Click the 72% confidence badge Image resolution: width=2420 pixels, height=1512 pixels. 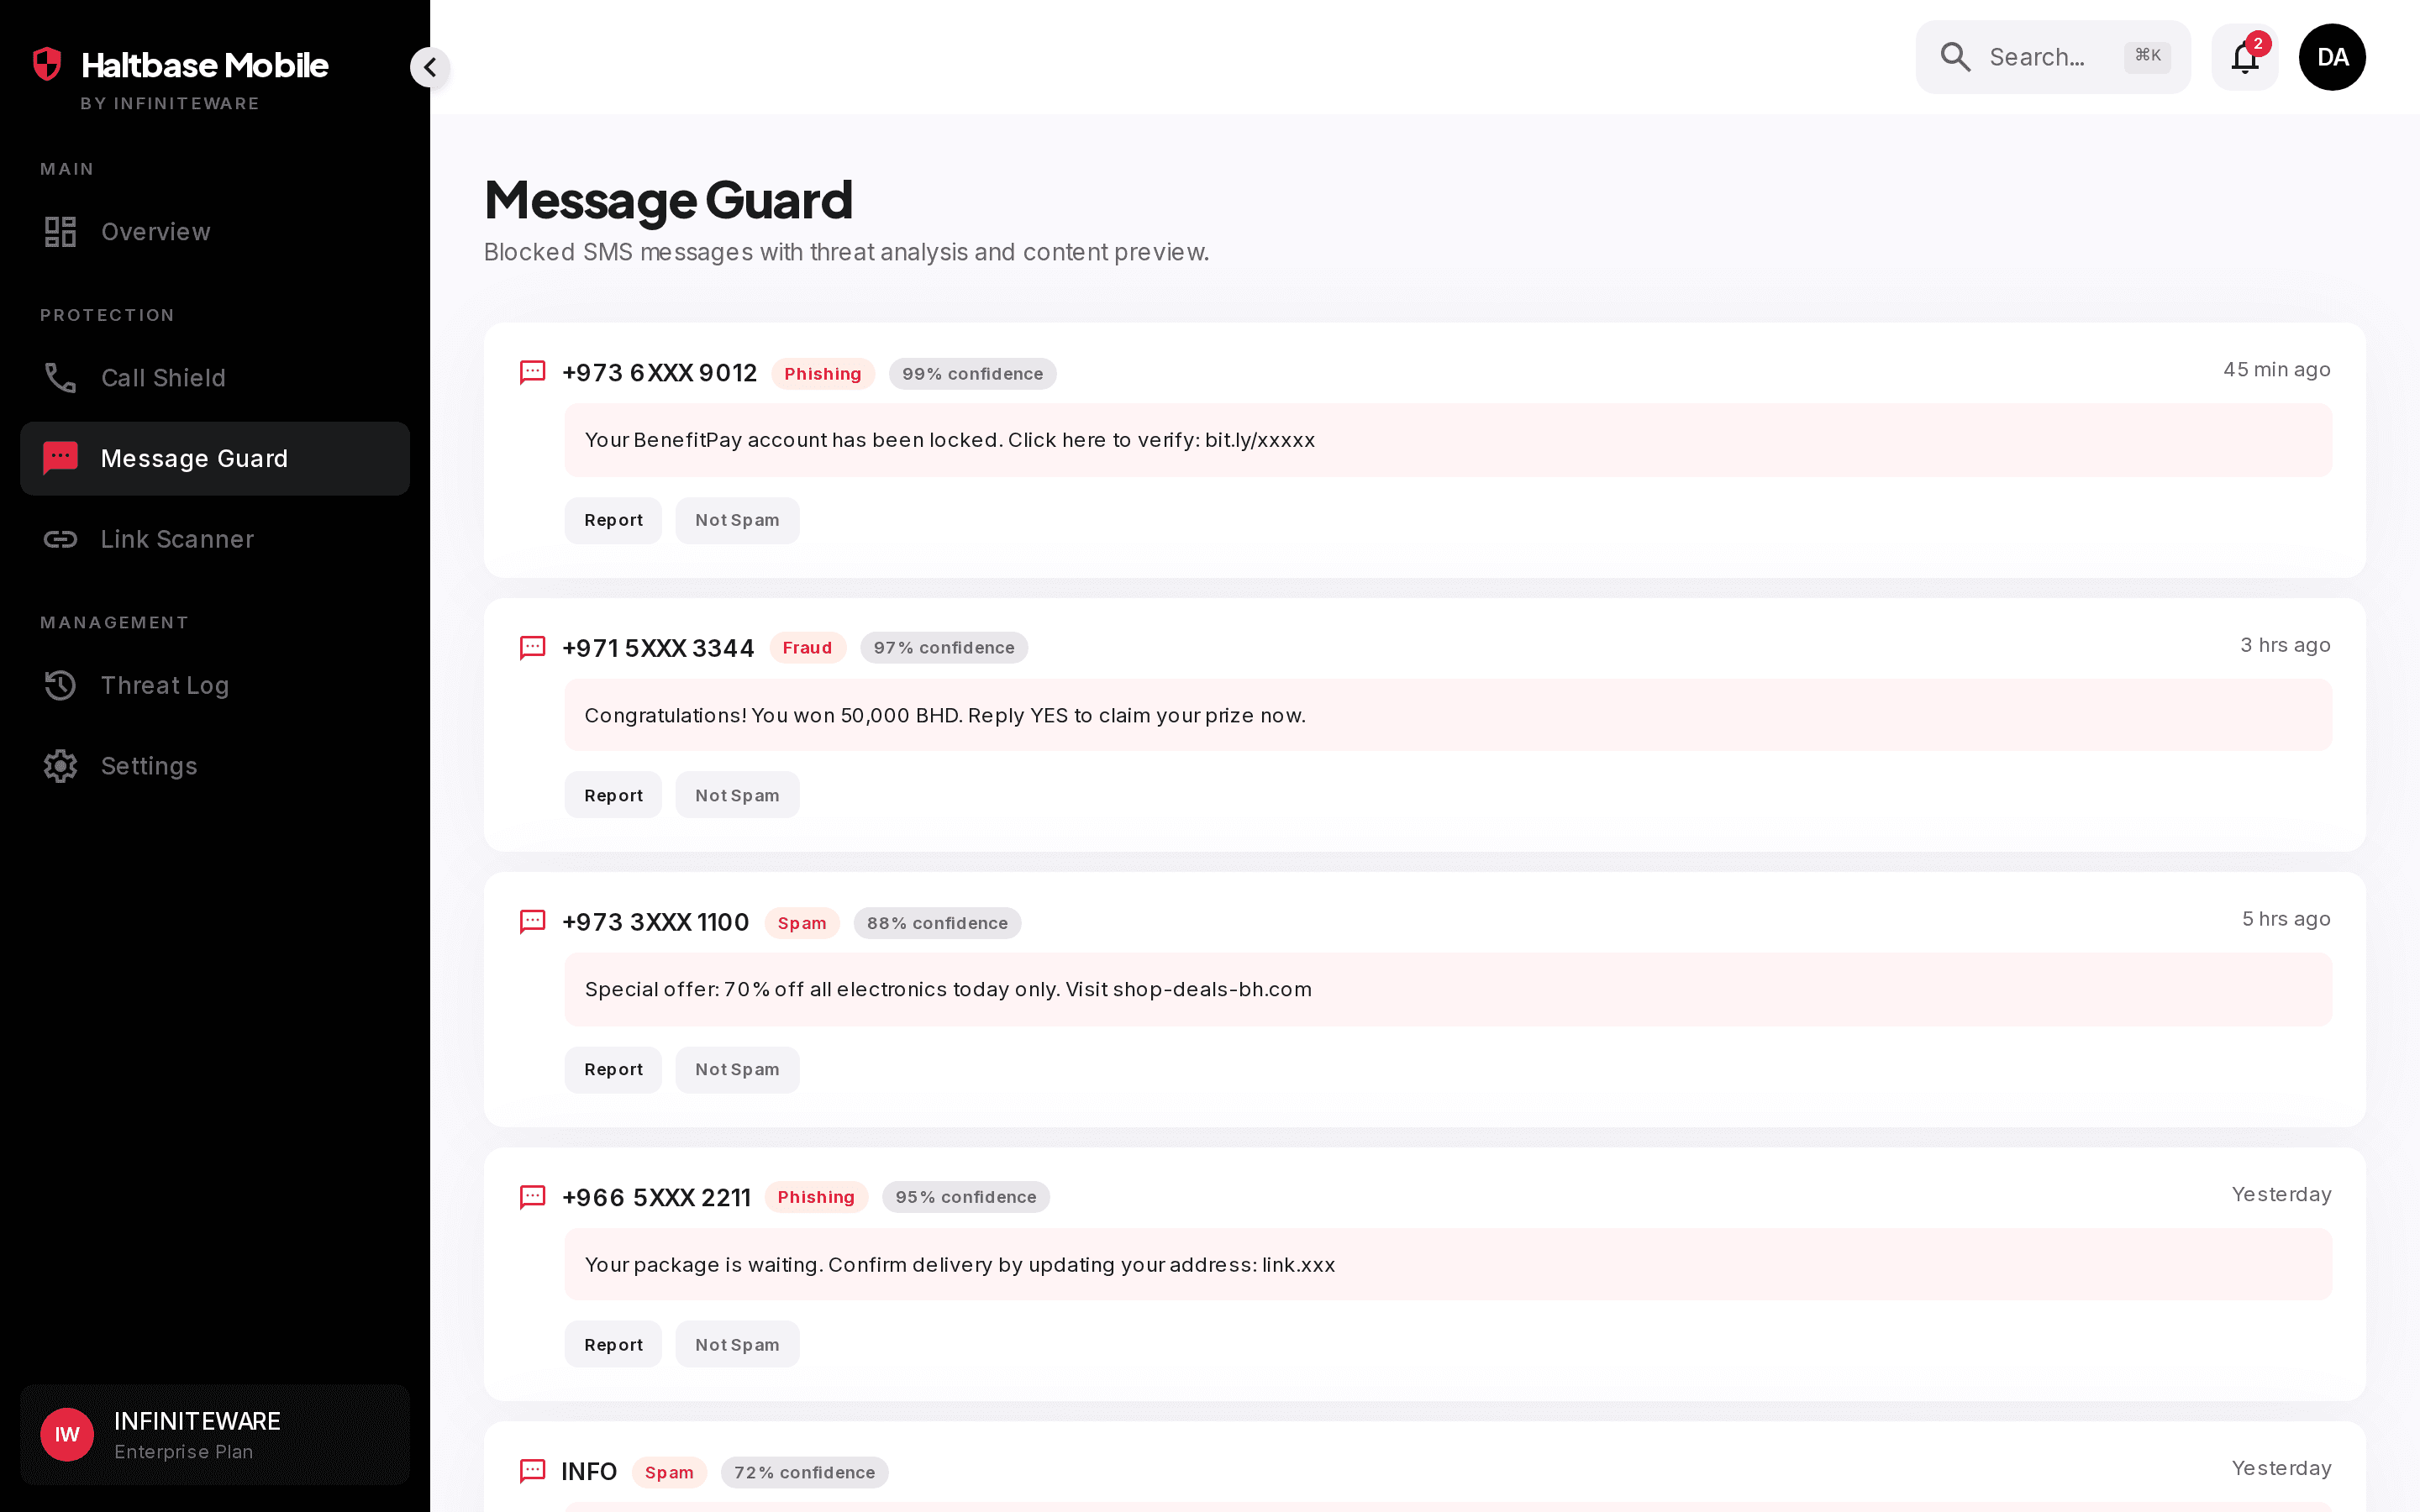pos(804,1472)
